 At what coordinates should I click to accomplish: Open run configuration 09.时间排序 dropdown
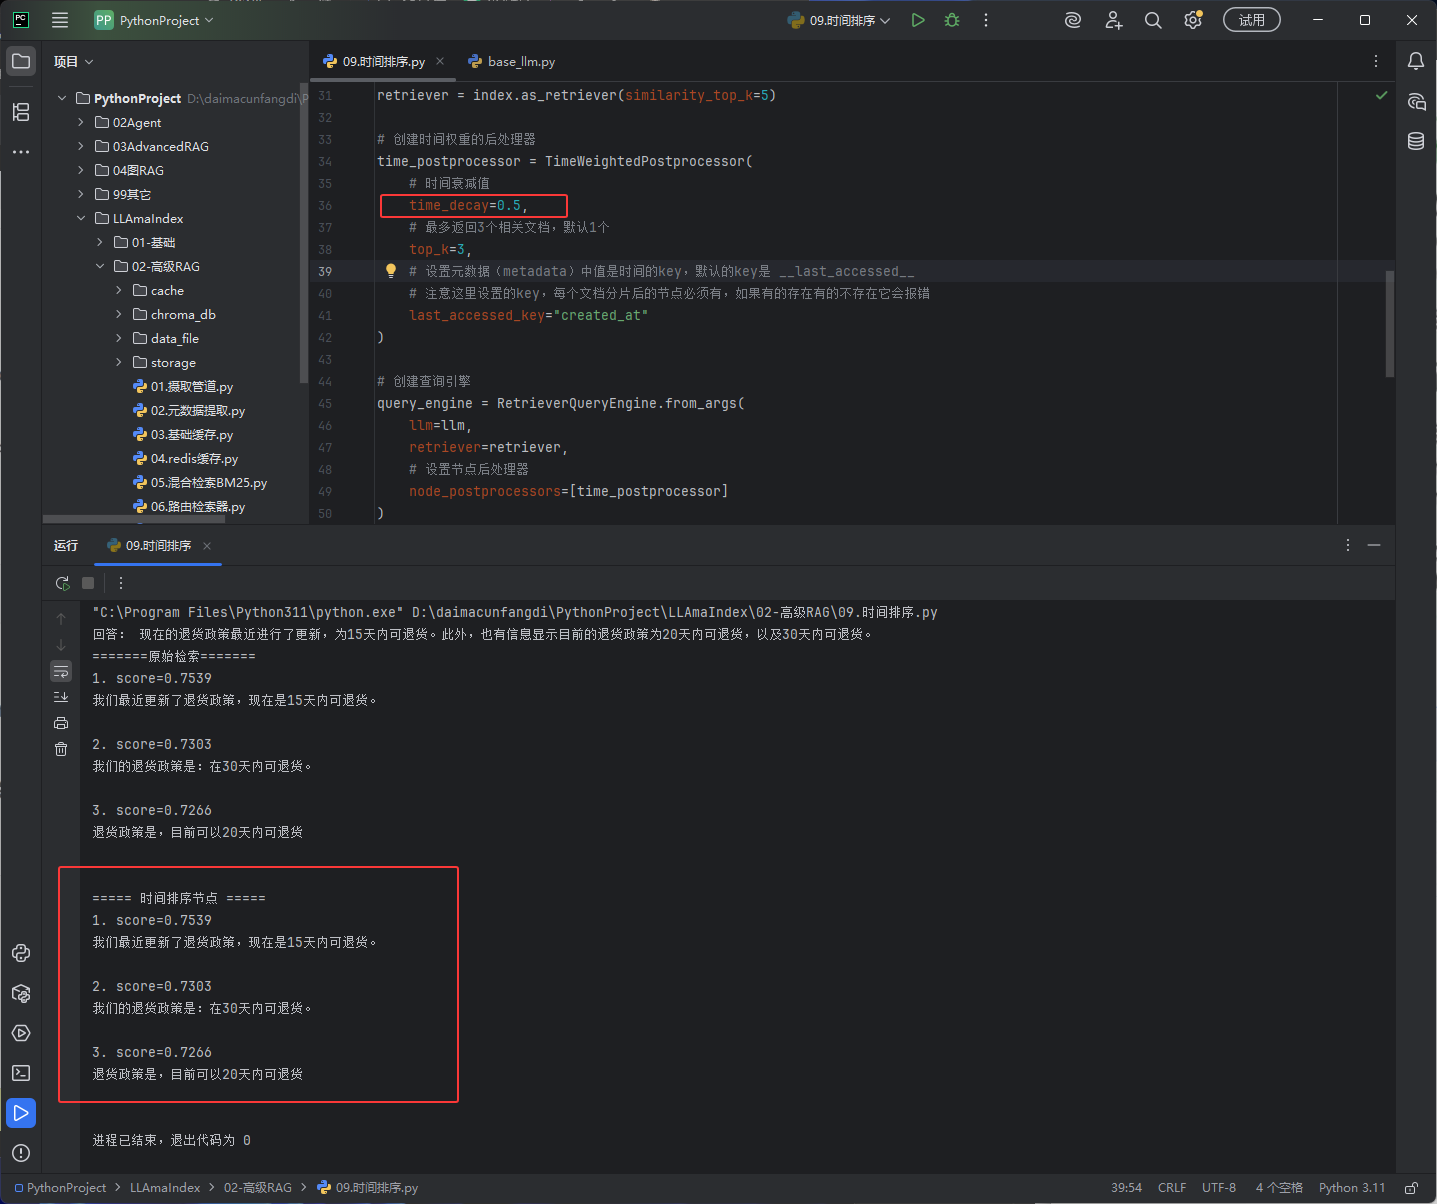(x=838, y=20)
